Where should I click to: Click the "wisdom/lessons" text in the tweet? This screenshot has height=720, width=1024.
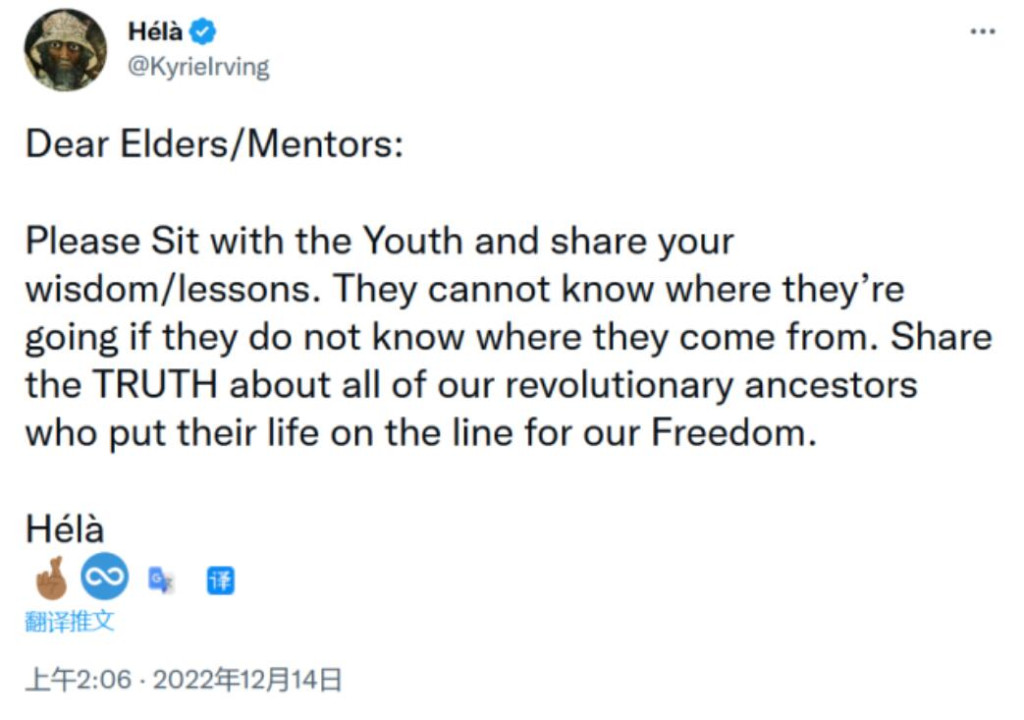(169, 288)
